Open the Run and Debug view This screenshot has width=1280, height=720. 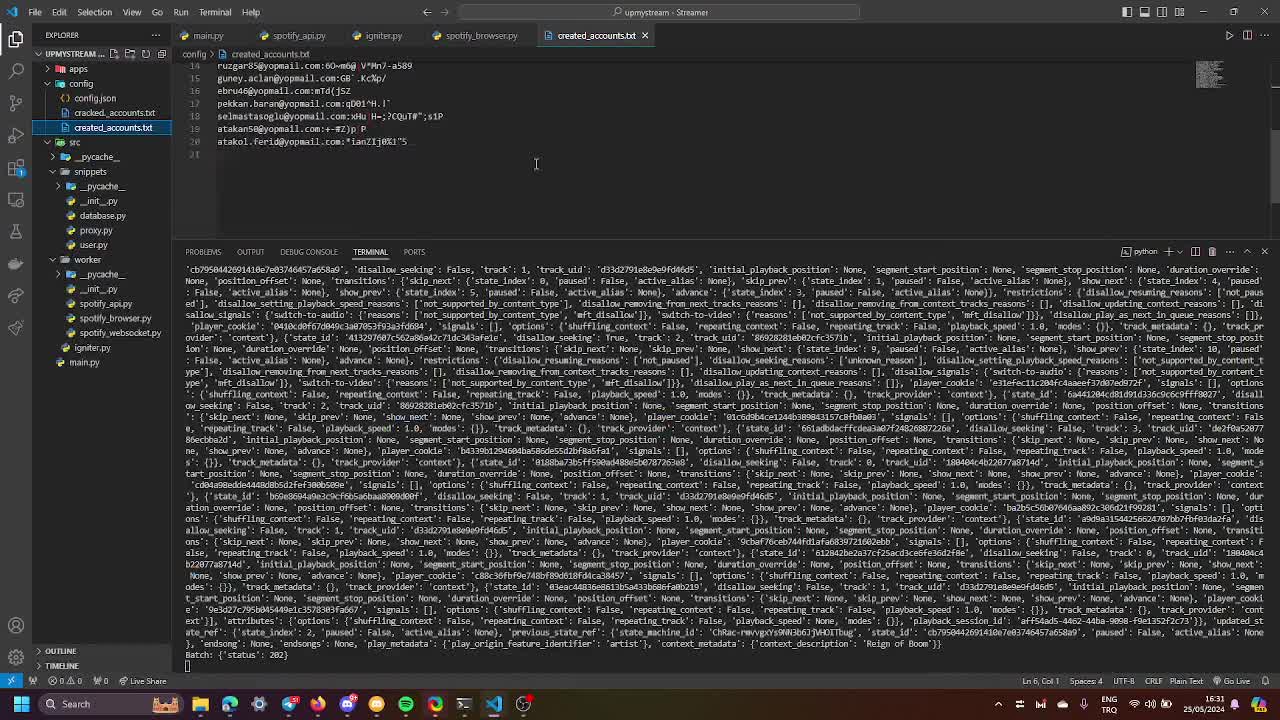coord(16,135)
